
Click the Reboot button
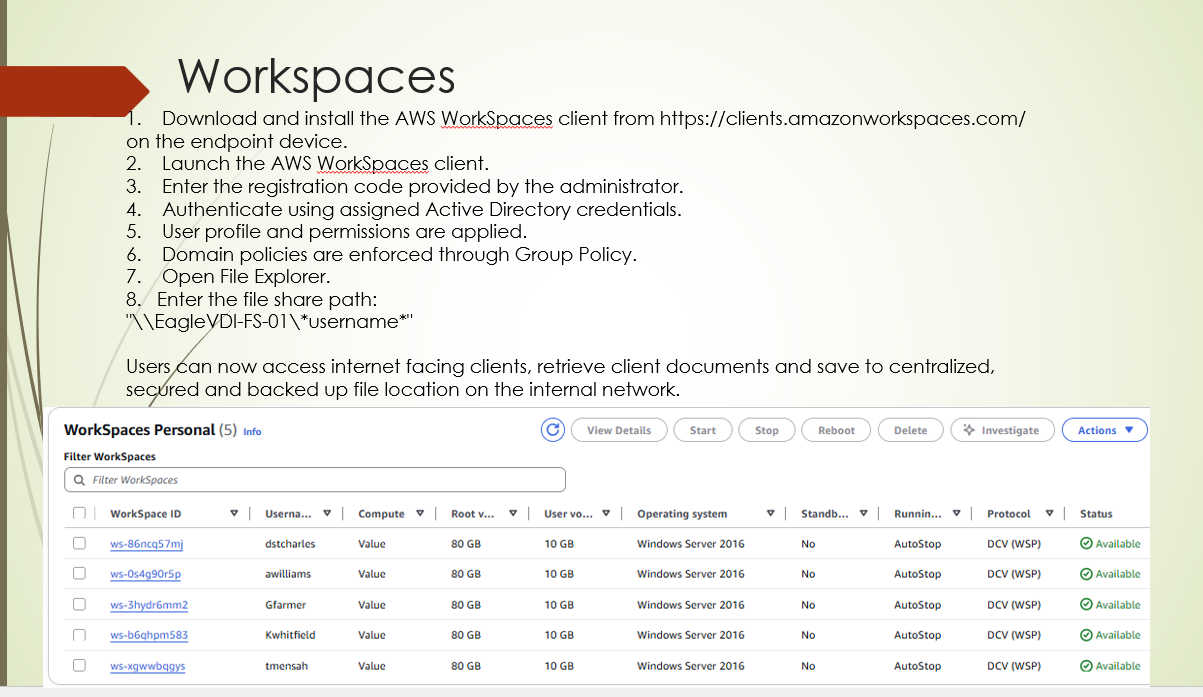click(x=837, y=430)
